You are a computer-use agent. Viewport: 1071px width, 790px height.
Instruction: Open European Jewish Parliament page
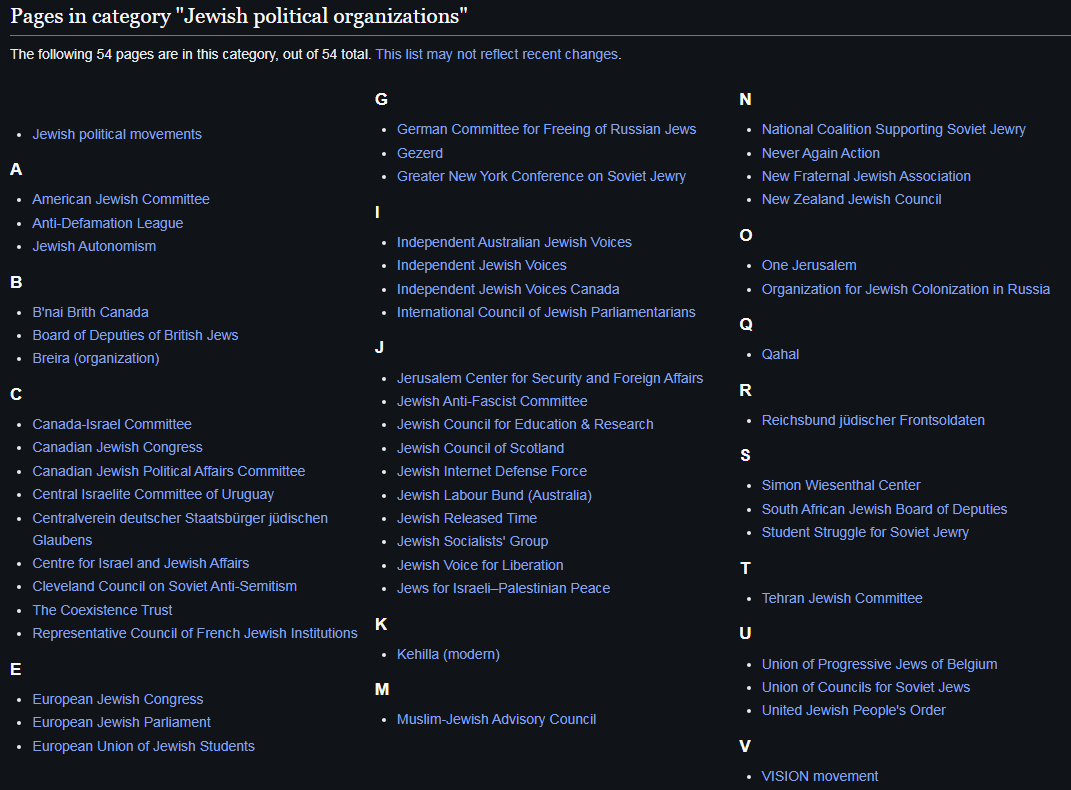pyautogui.click(x=122, y=722)
